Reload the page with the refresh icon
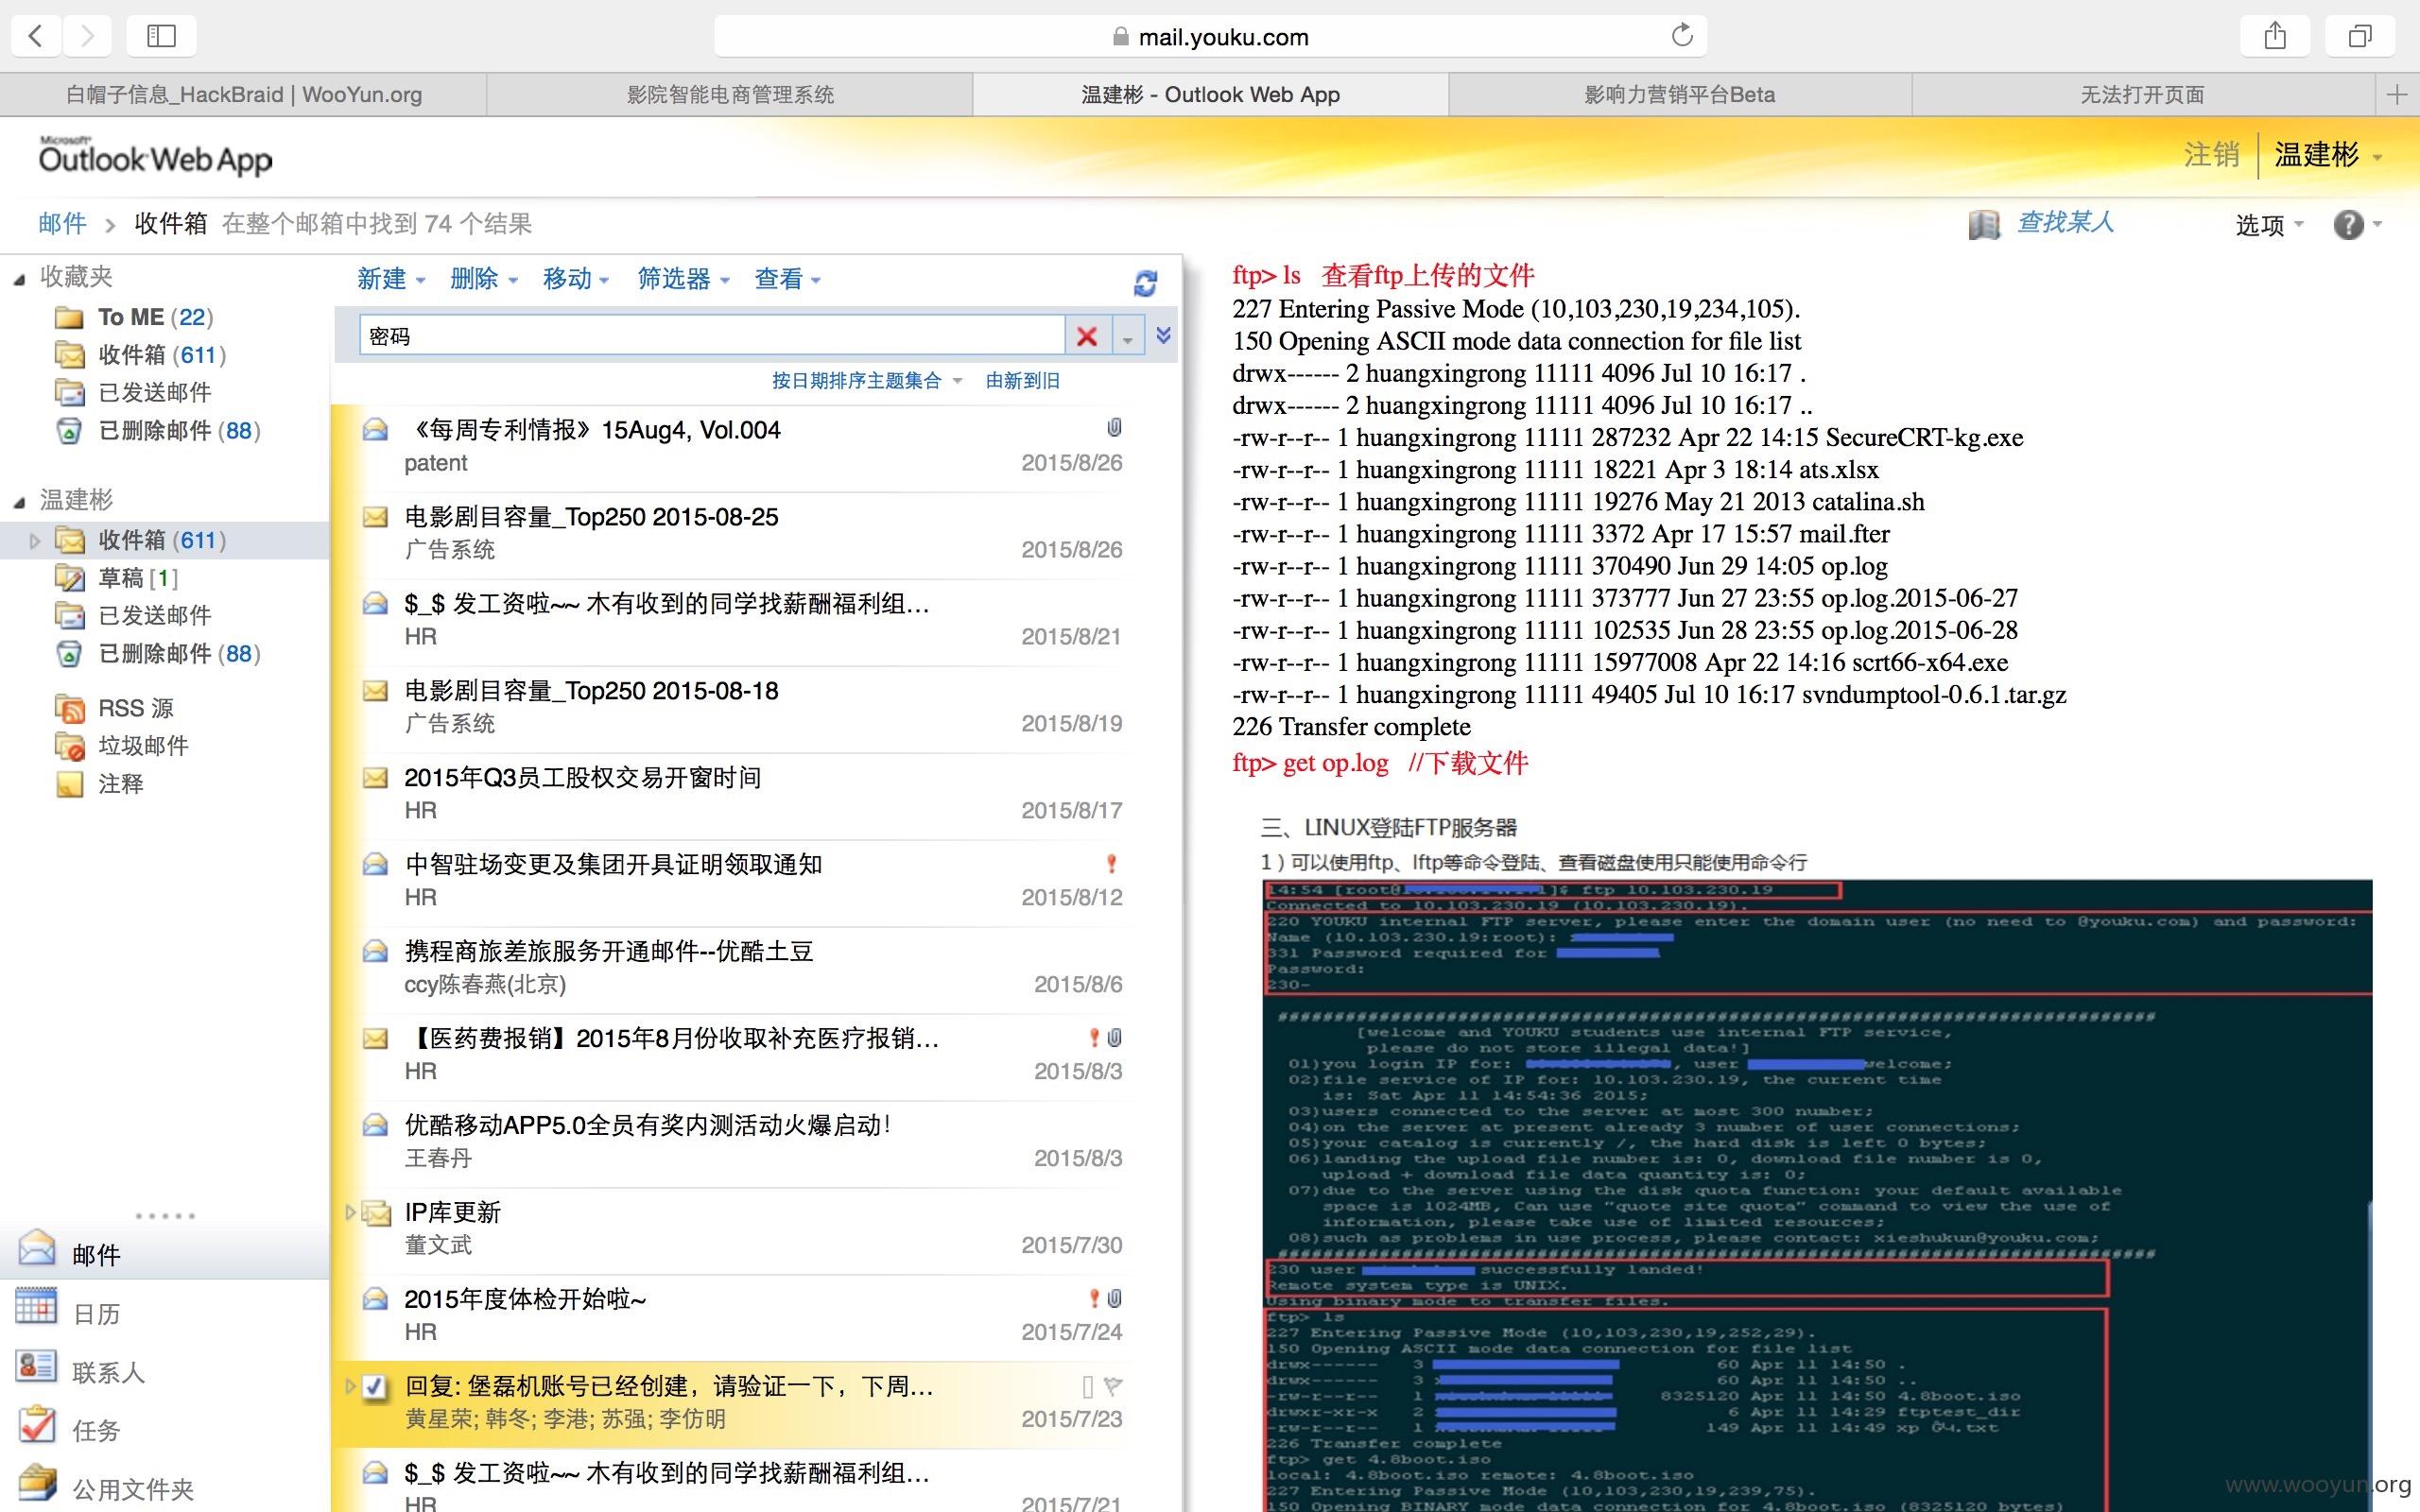Image resolution: width=2420 pixels, height=1512 pixels. click(x=1682, y=36)
